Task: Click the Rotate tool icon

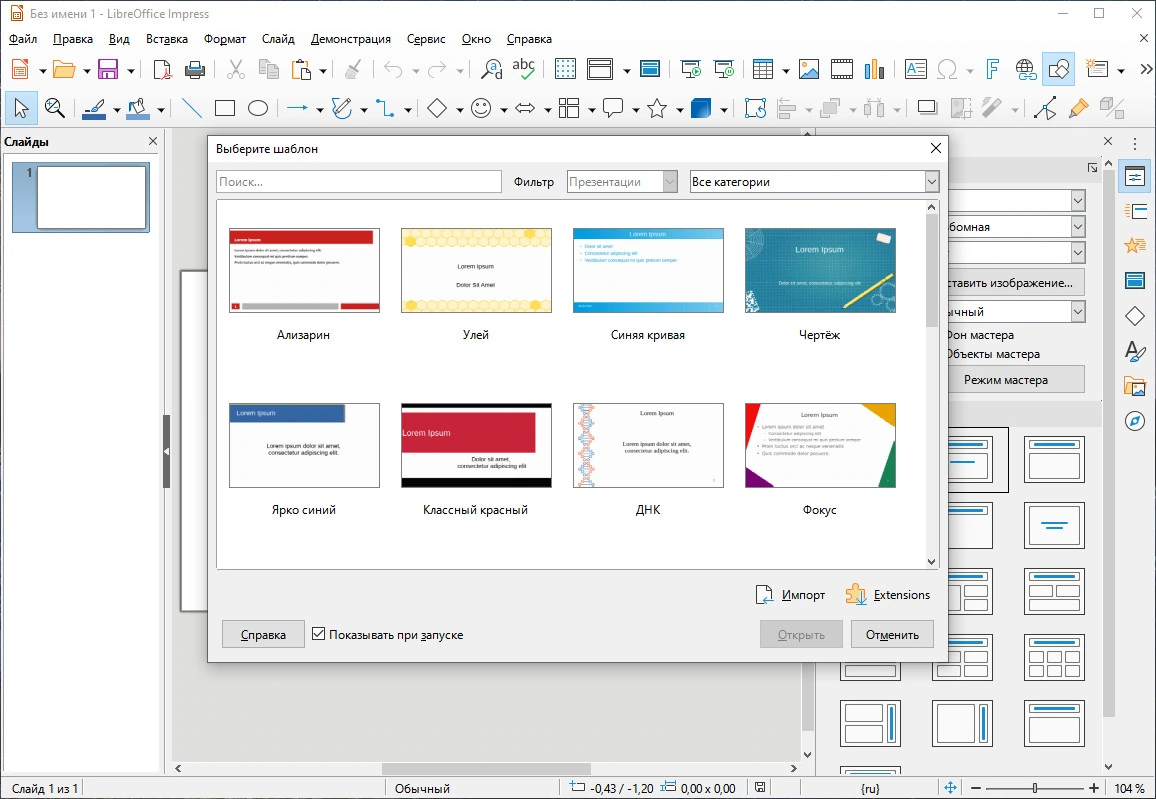Action: coord(756,108)
